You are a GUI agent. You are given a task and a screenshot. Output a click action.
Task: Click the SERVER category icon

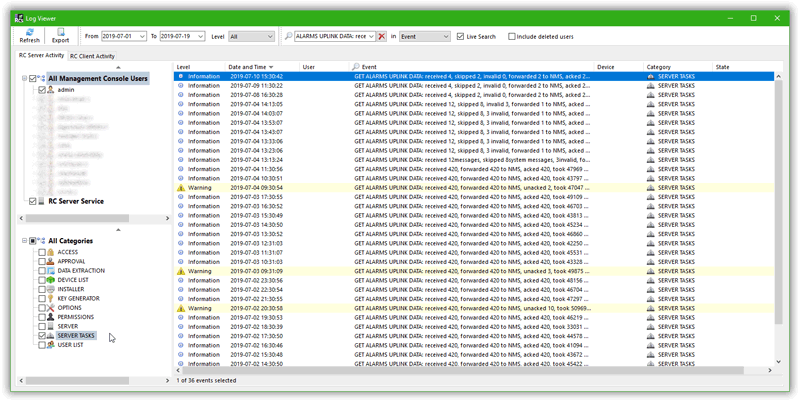(51, 326)
